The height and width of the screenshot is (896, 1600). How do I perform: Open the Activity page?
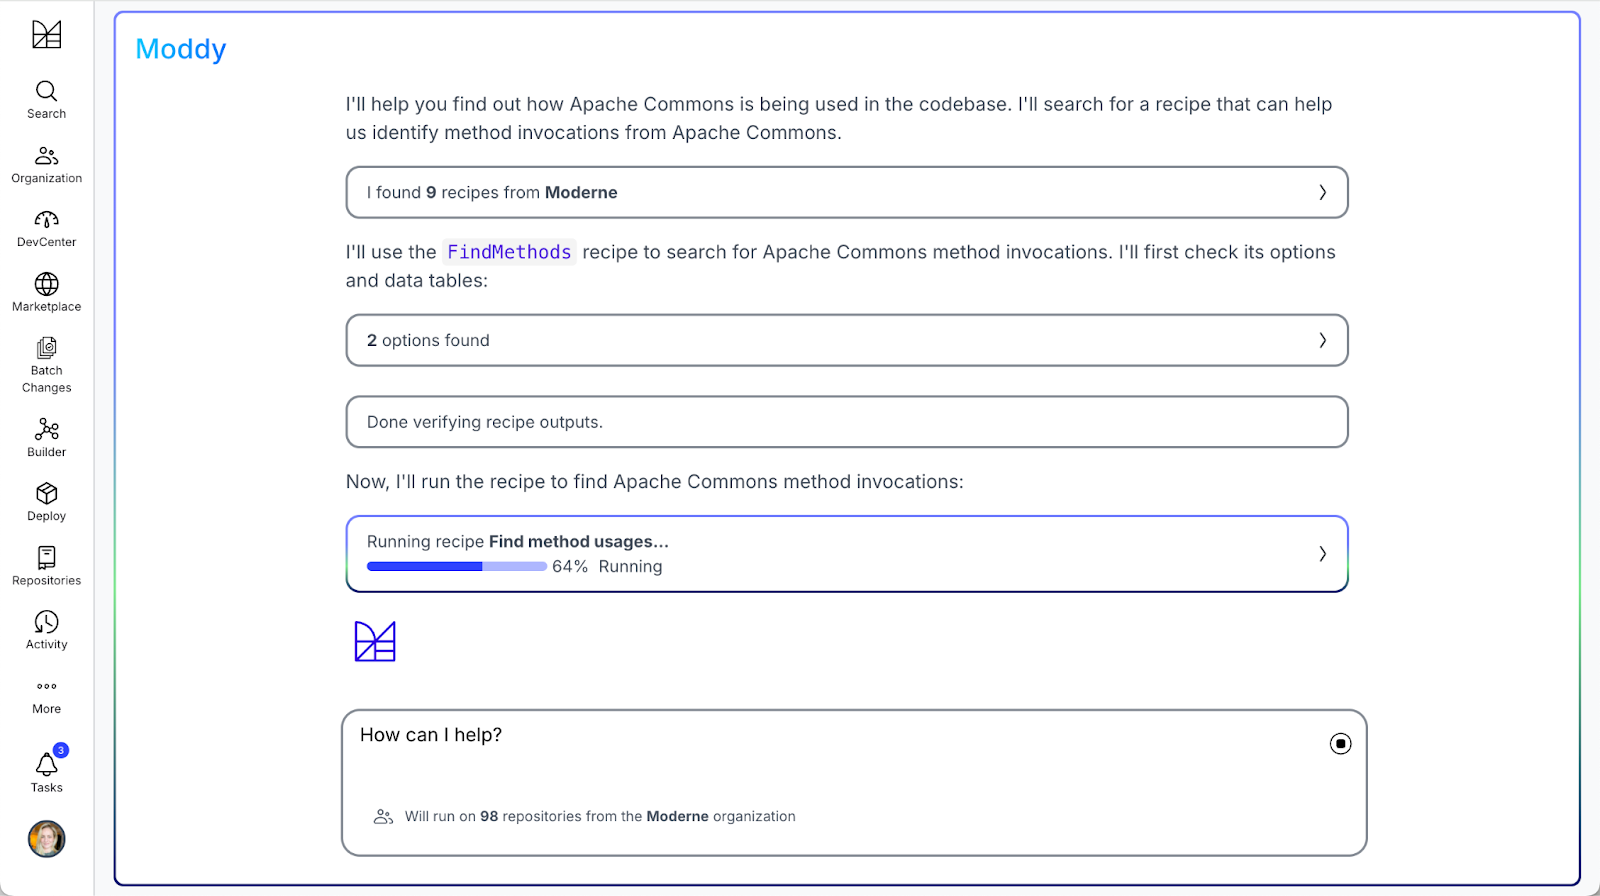click(46, 630)
